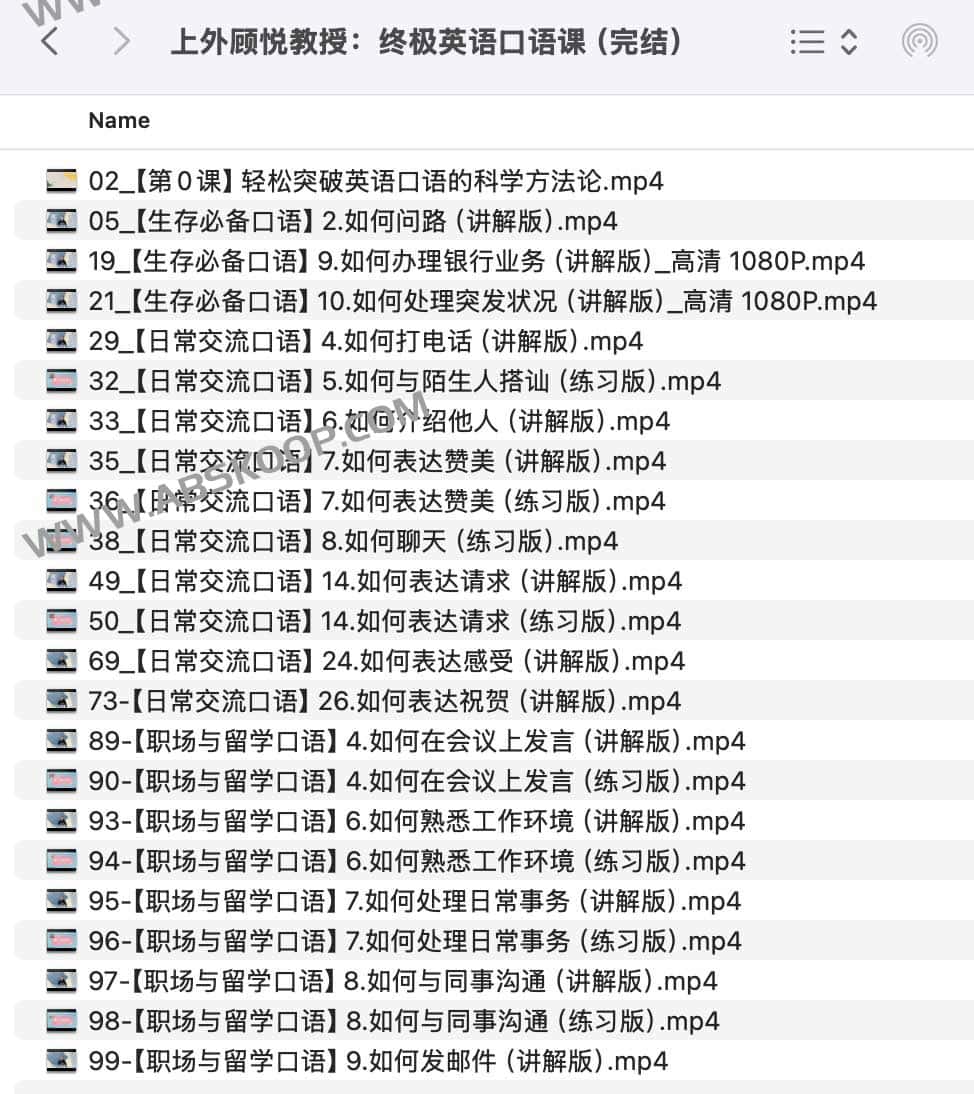The image size is (974, 1094).
Task: Select the 97 如何与同事沟通 讲解版 row
Action: point(400,981)
